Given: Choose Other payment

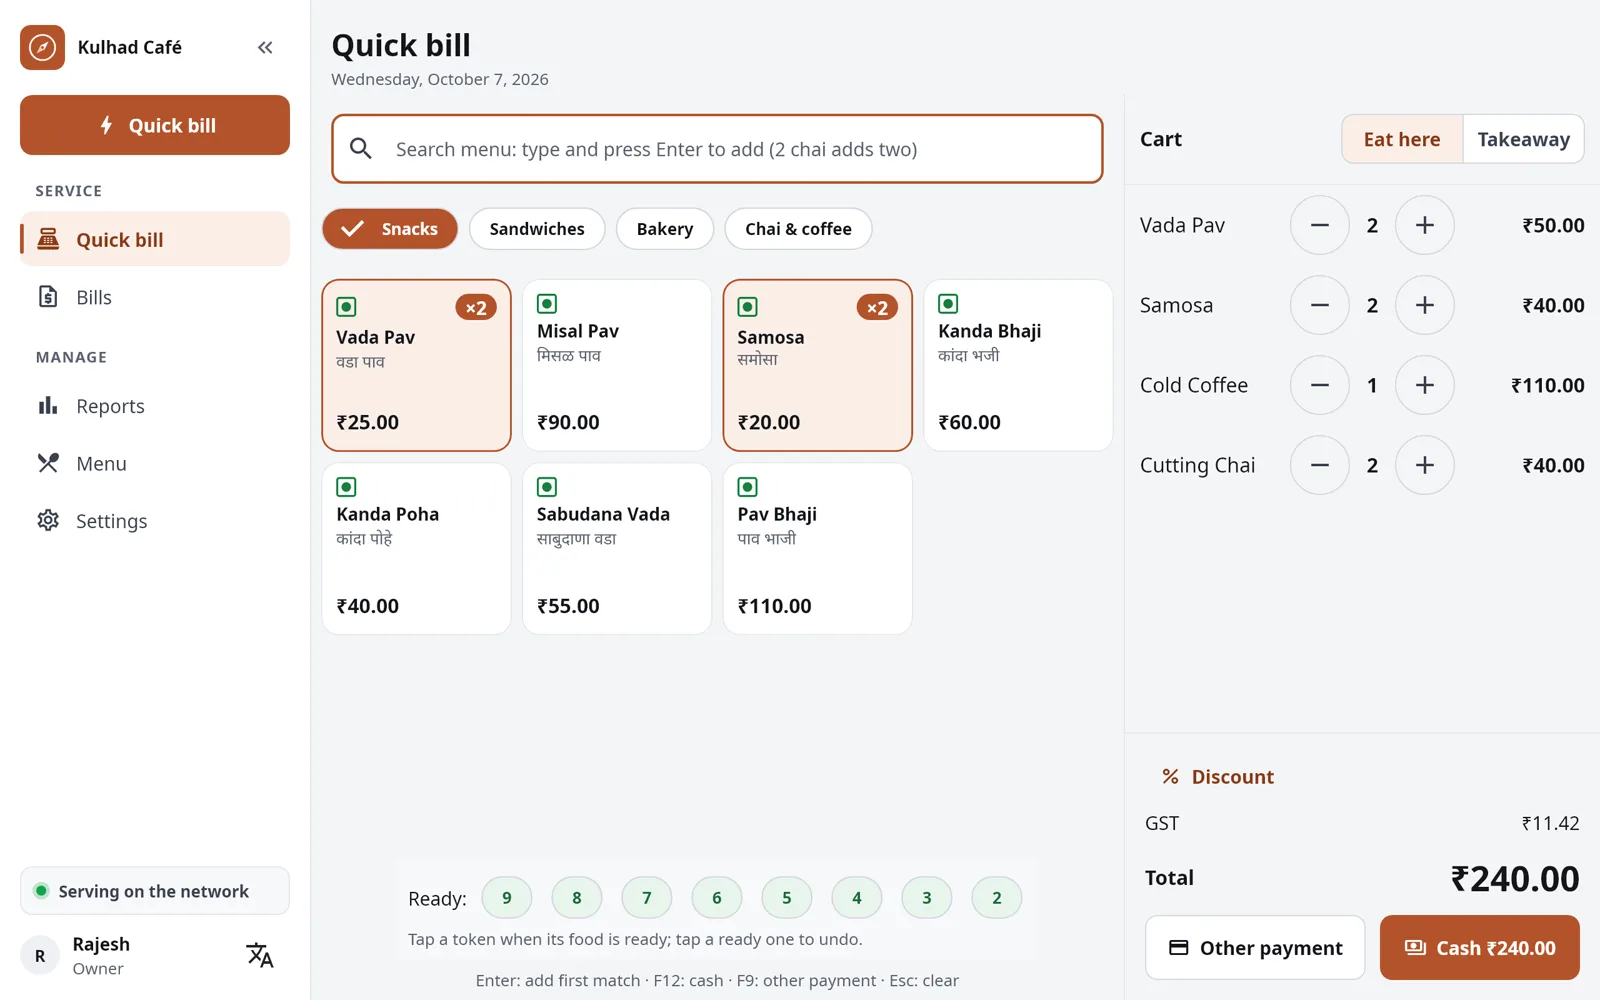Looking at the screenshot, I should [1255, 948].
